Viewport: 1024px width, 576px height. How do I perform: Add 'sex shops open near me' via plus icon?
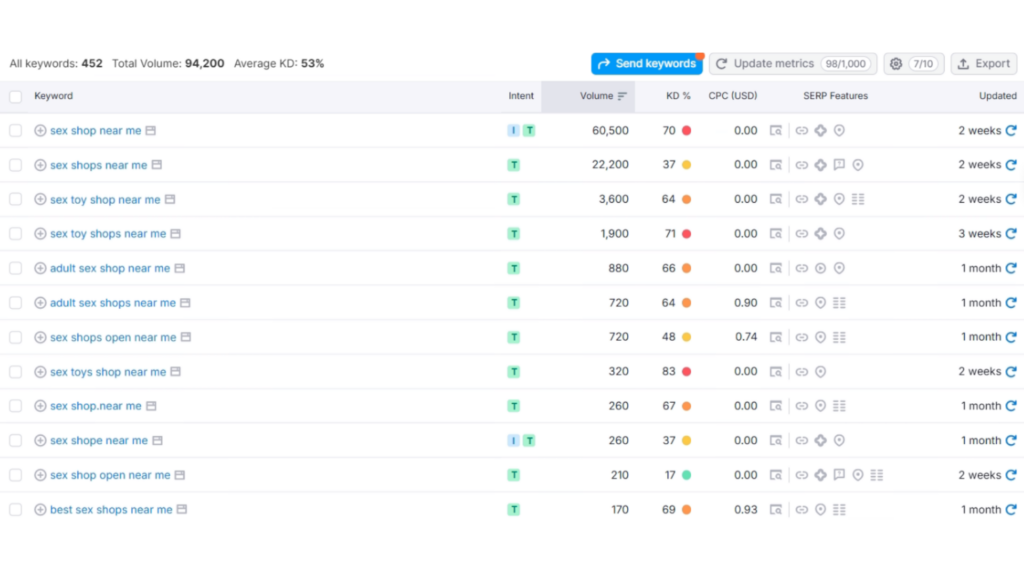pyautogui.click(x=40, y=337)
